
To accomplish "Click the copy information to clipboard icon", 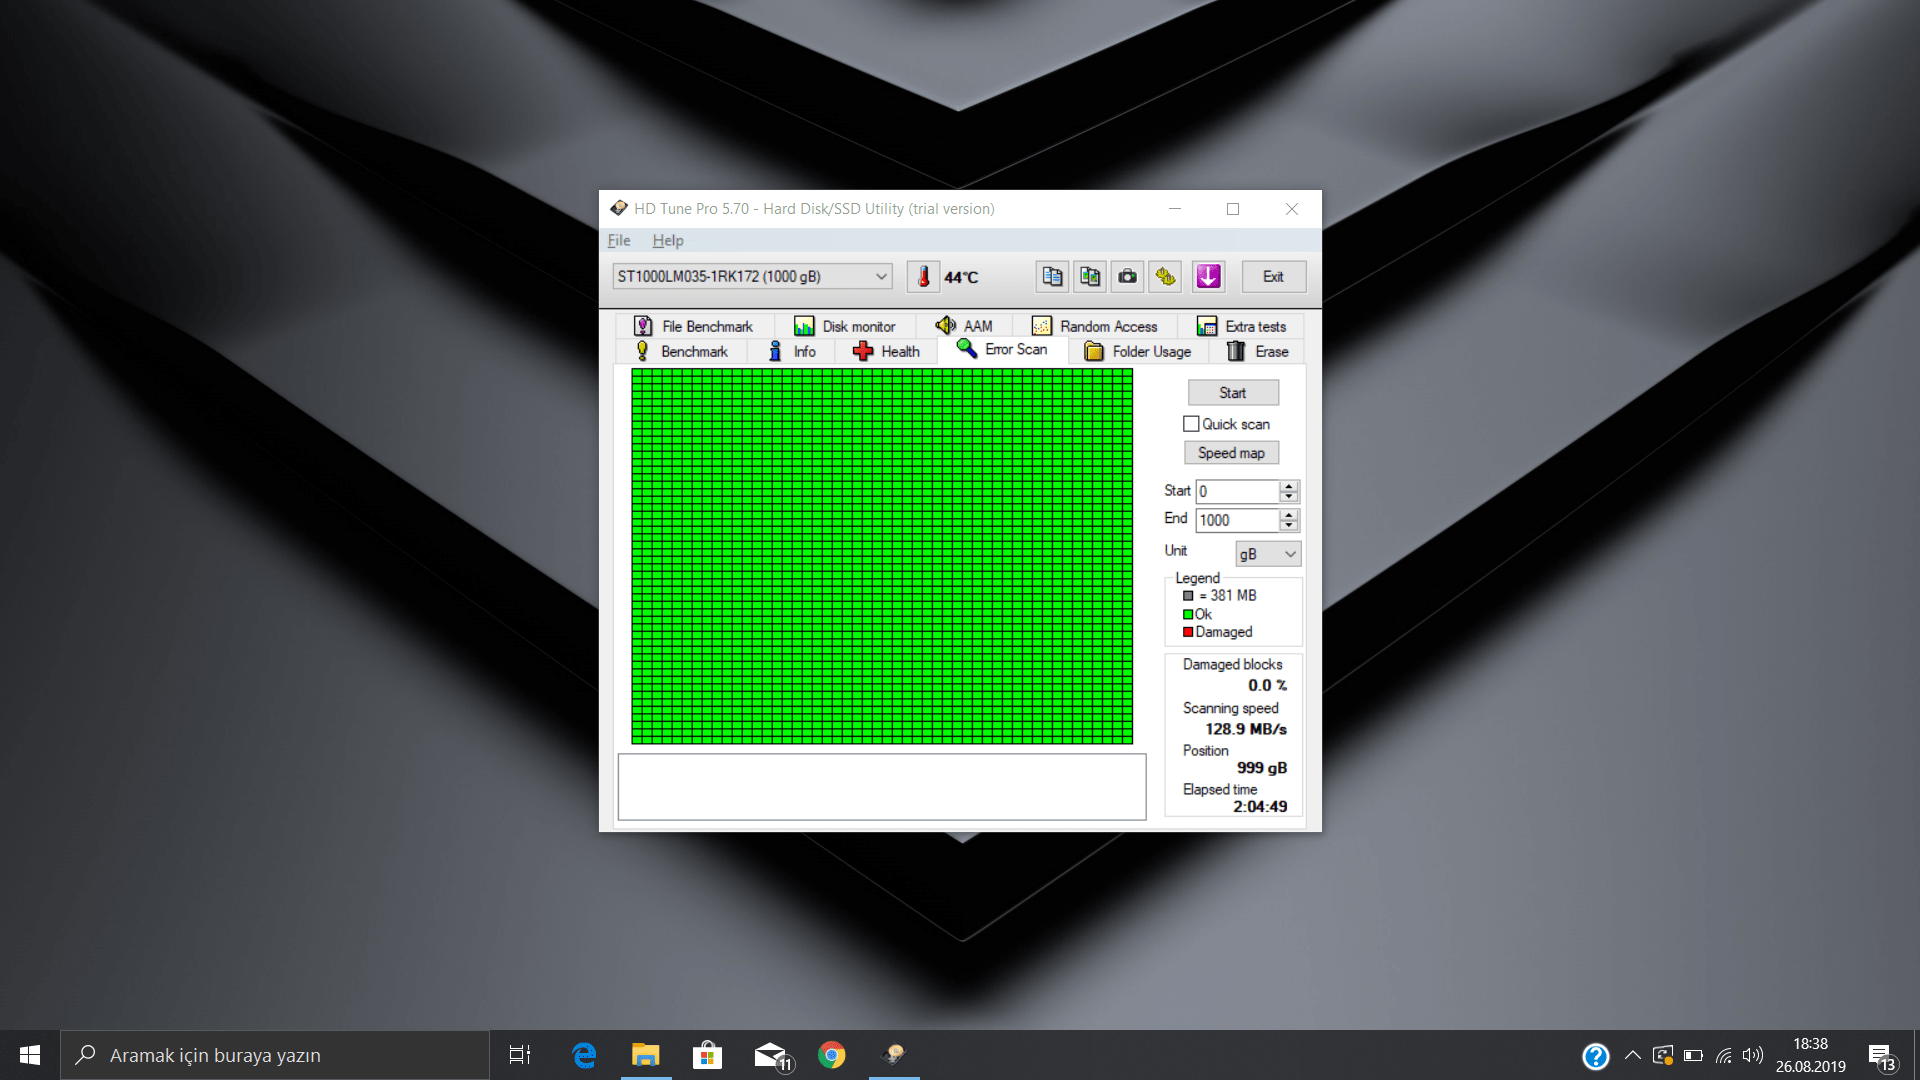I will (1051, 276).
